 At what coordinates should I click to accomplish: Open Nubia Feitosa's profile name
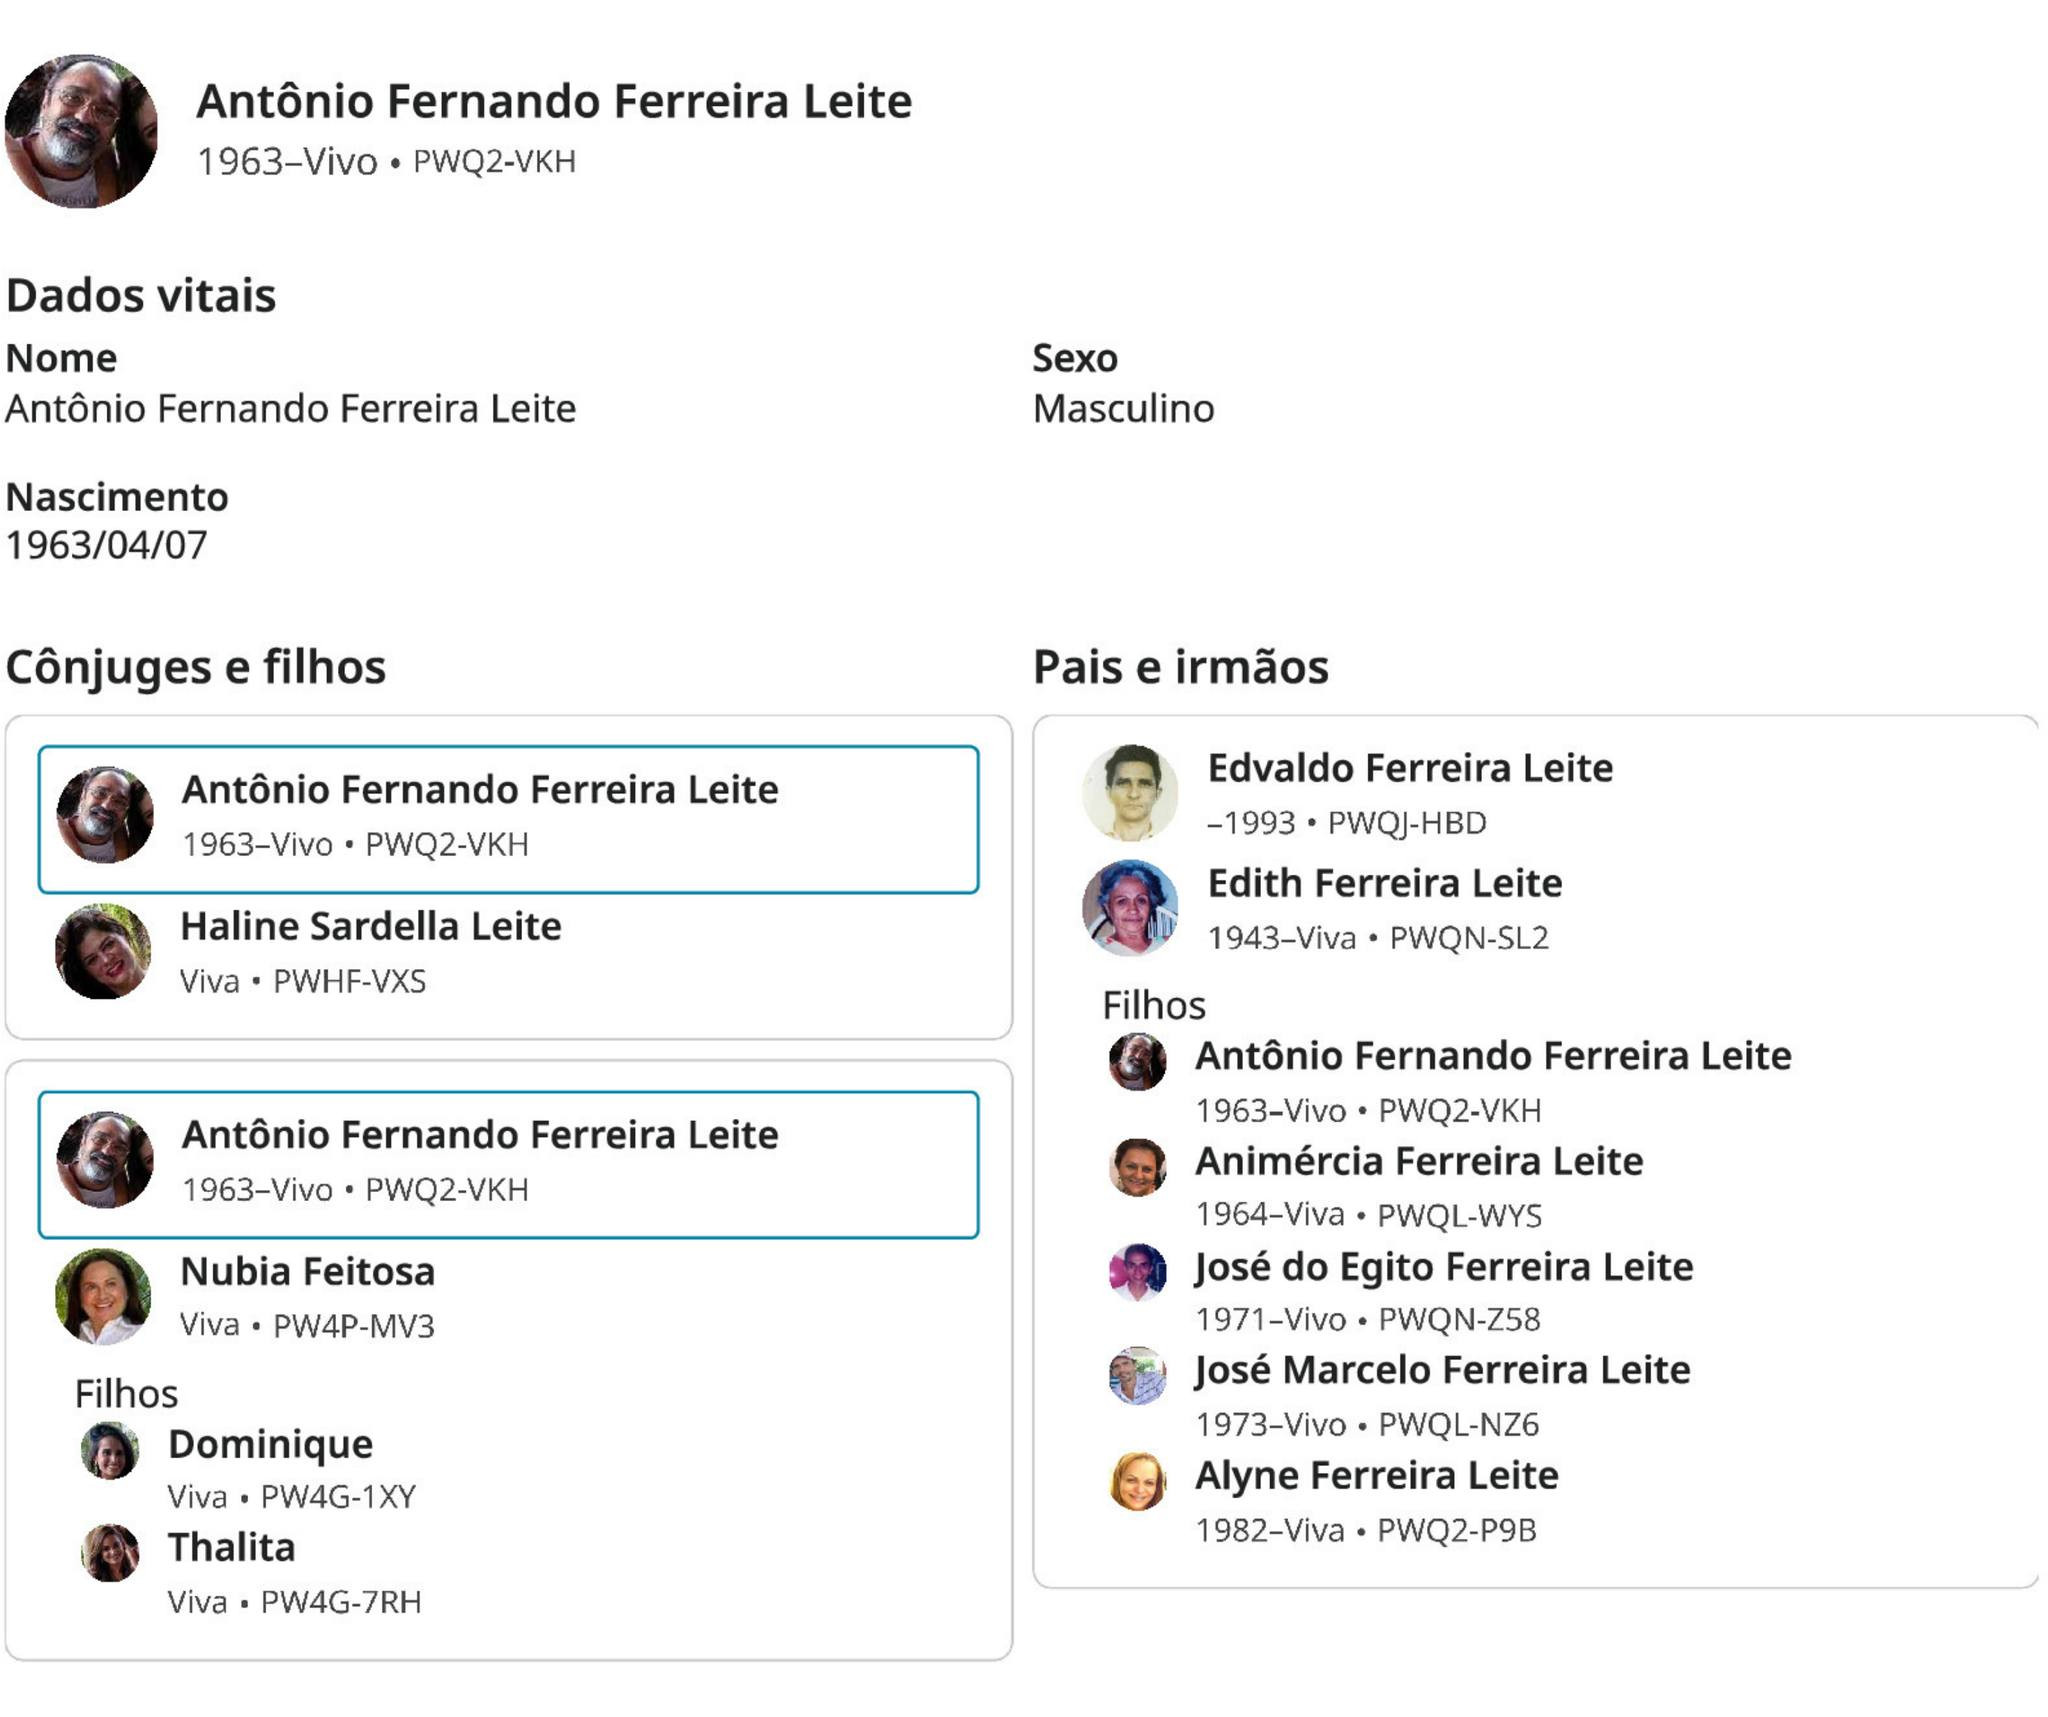click(307, 1272)
